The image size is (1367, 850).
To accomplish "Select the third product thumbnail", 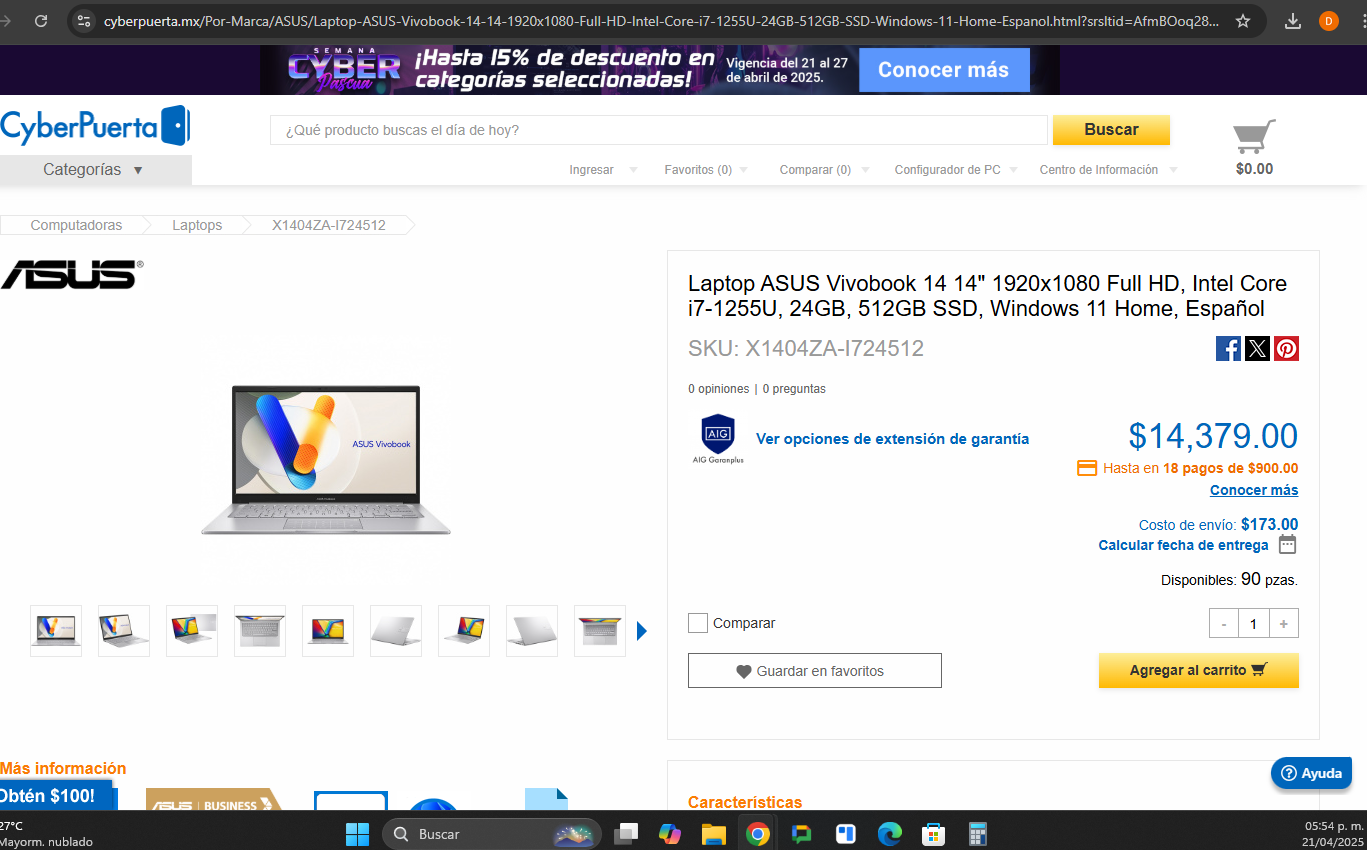I will coord(192,631).
